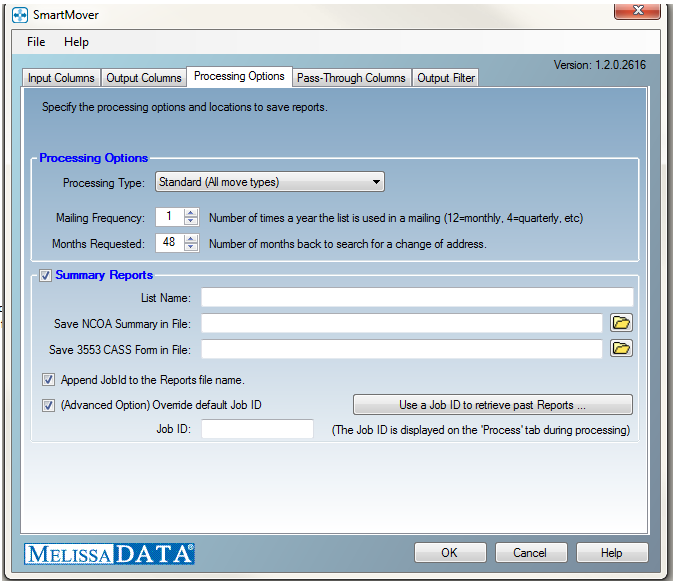Toggle the Summary Reports checkbox

coord(45,275)
